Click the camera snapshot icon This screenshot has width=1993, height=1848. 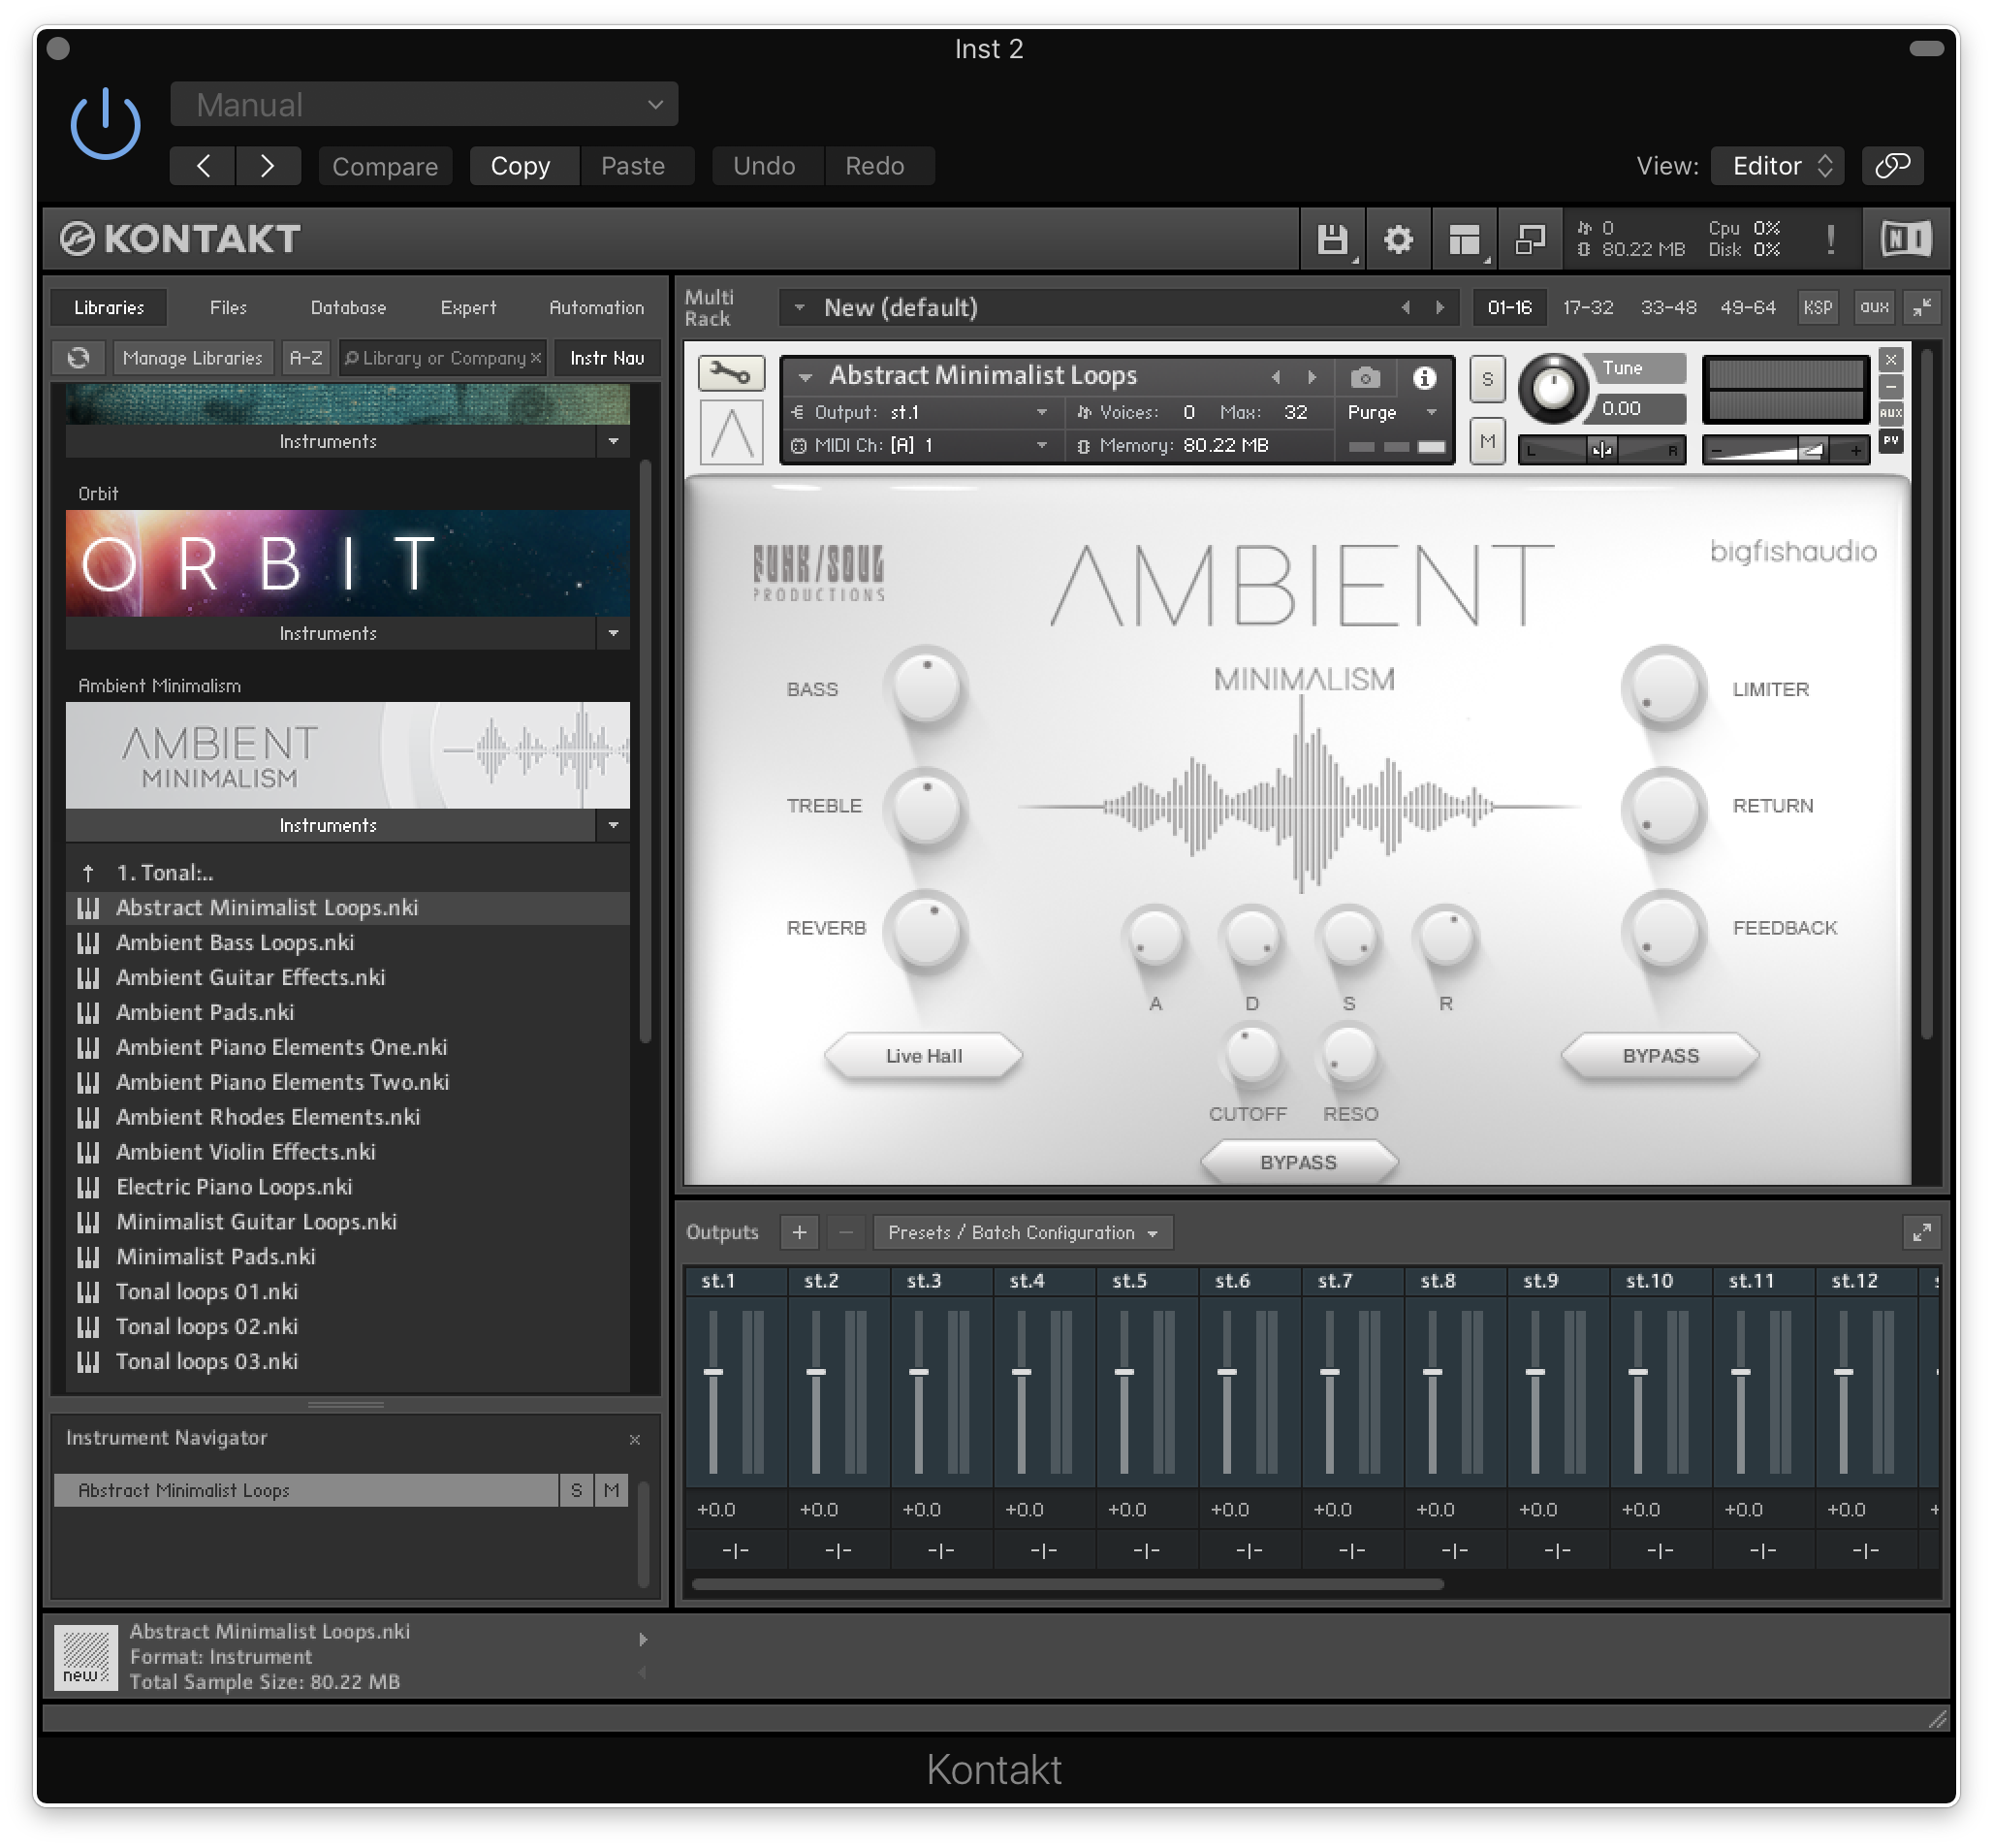coord(1365,377)
